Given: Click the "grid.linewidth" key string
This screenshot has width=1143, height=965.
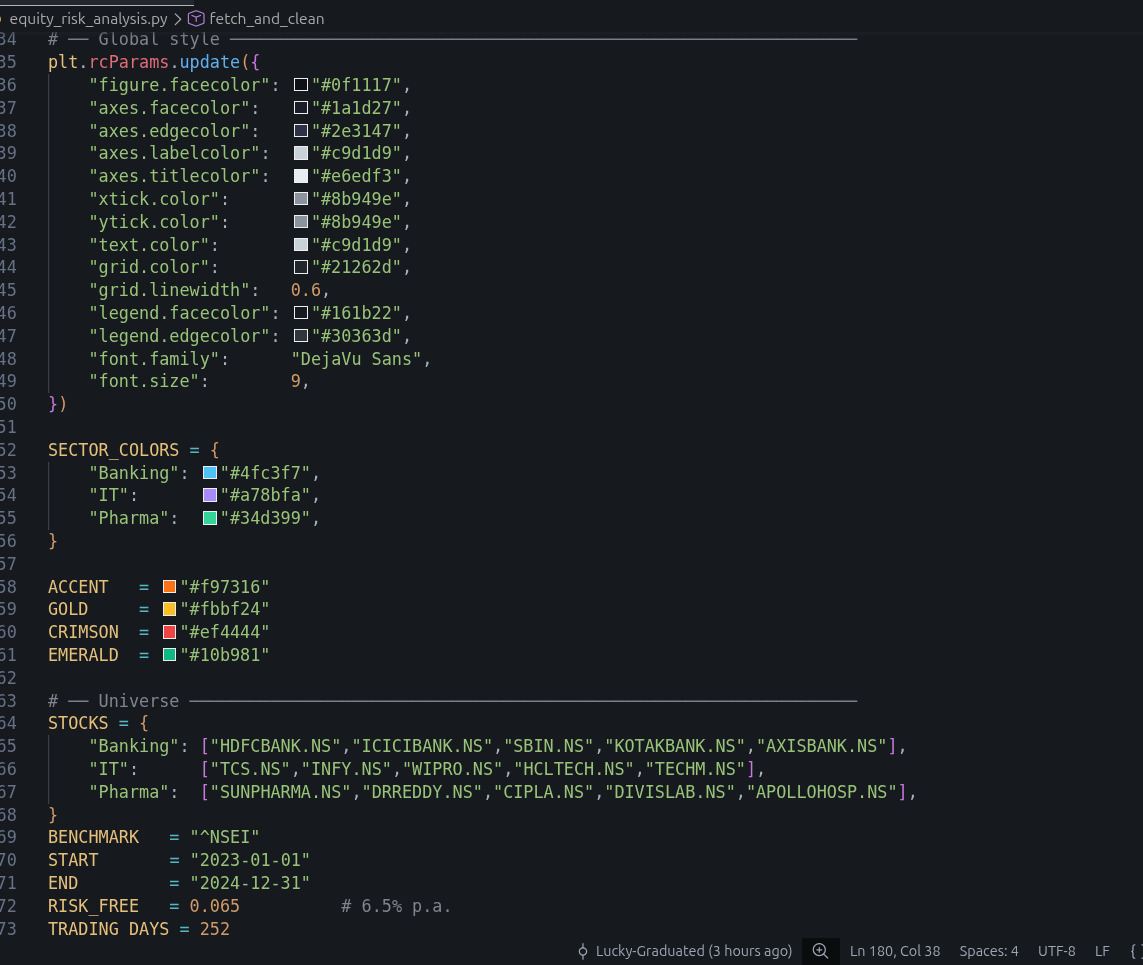Looking at the screenshot, I should click(169, 290).
